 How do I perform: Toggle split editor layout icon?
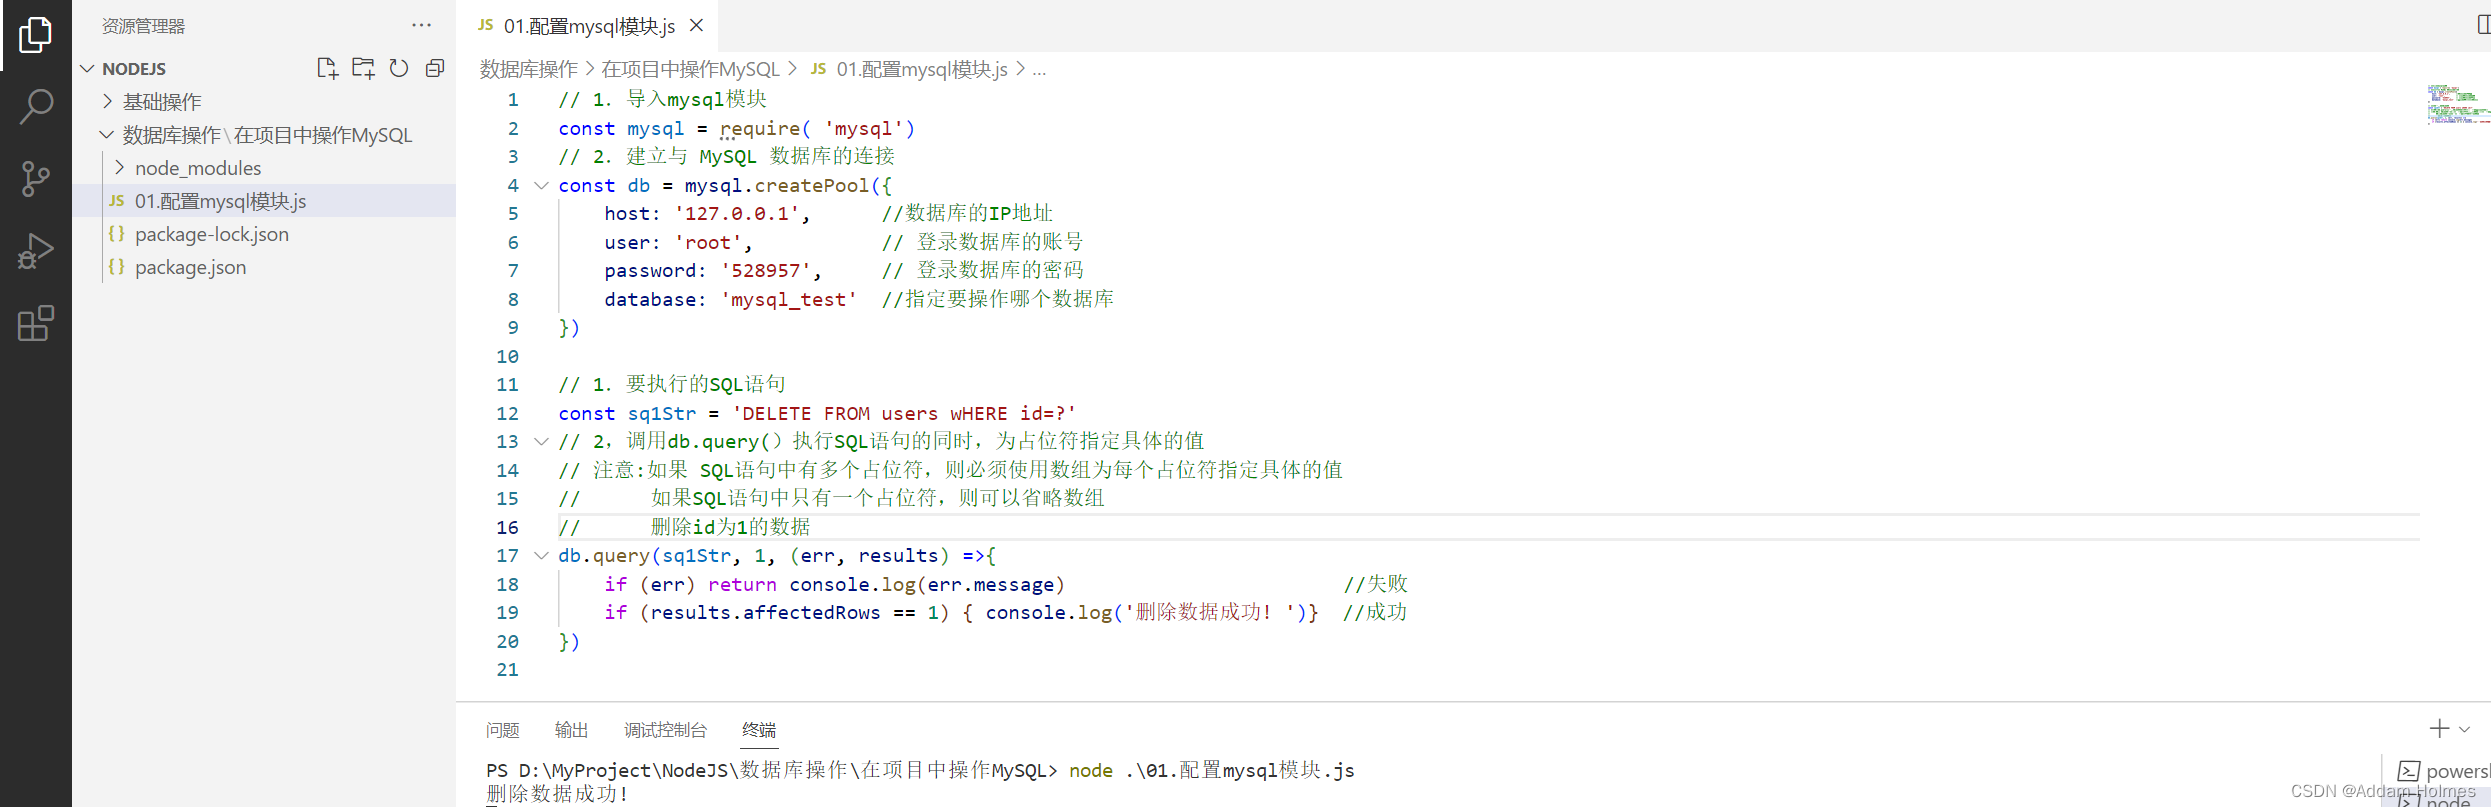click(x=2482, y=24)
